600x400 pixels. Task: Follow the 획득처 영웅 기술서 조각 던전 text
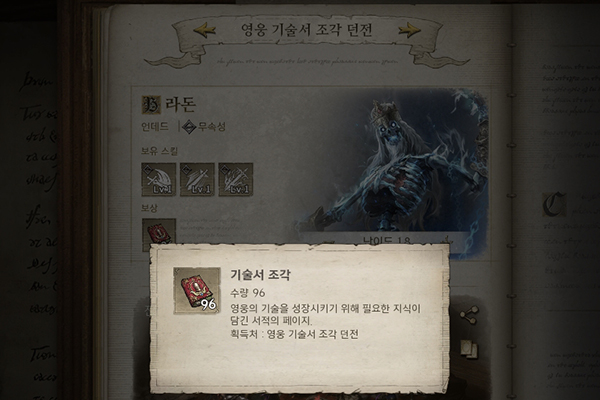pyautogui.click(x=295, y=334)
